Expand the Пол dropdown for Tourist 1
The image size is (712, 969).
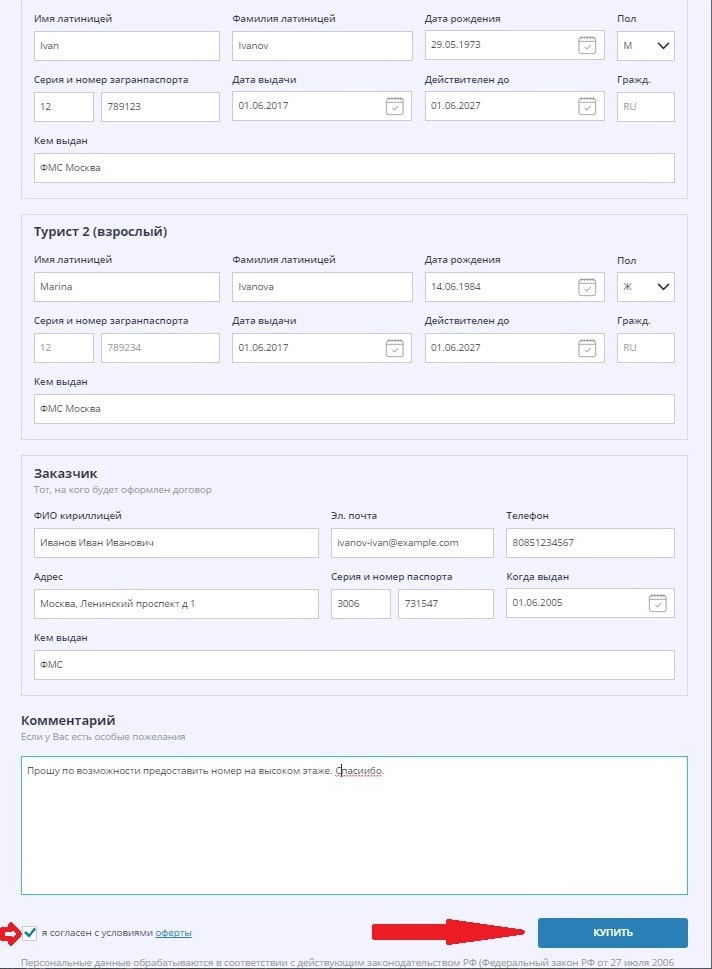(645, 46)
